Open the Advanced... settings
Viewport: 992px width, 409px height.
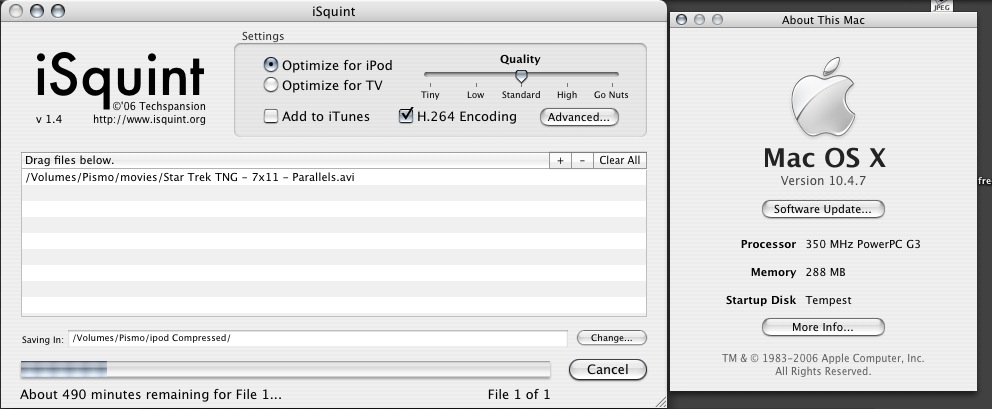point(579,117)
